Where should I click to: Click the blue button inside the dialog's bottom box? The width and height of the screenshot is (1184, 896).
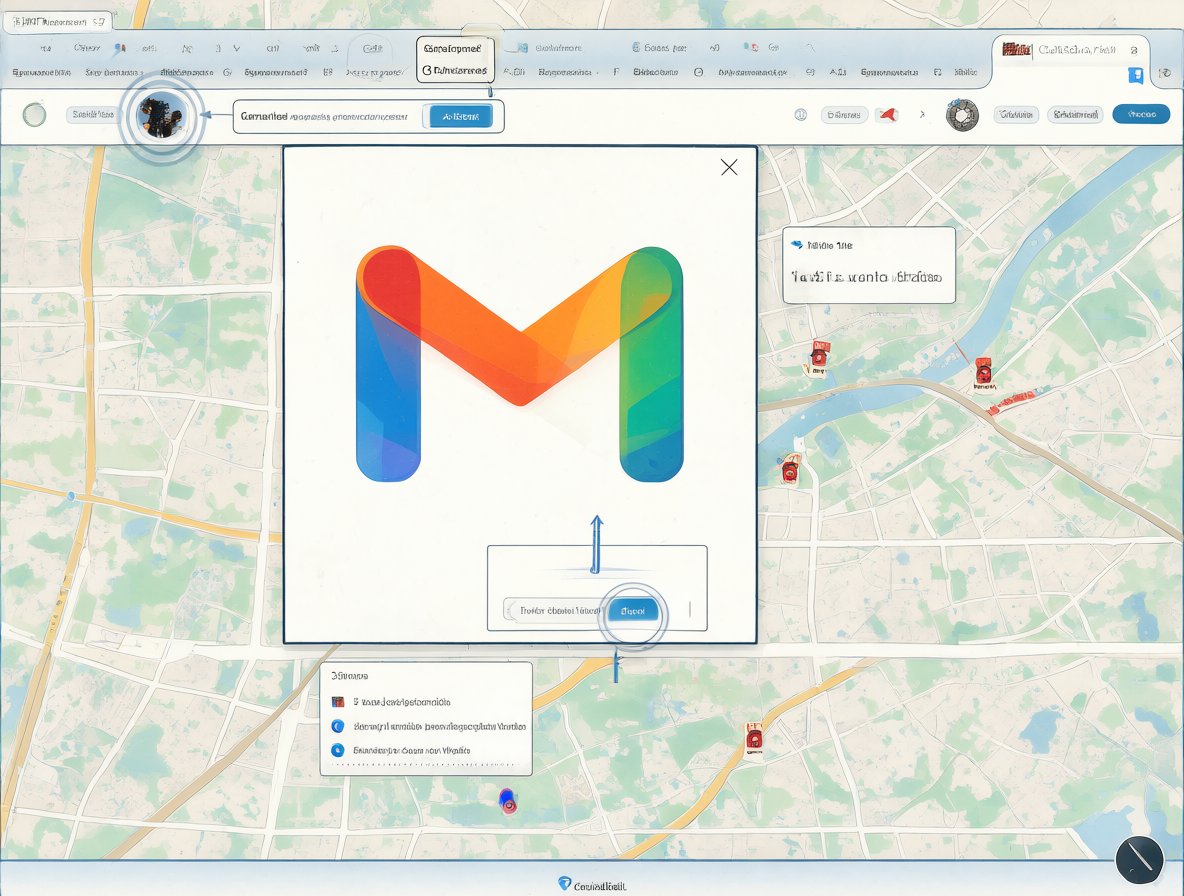click(x=633, y=611)
